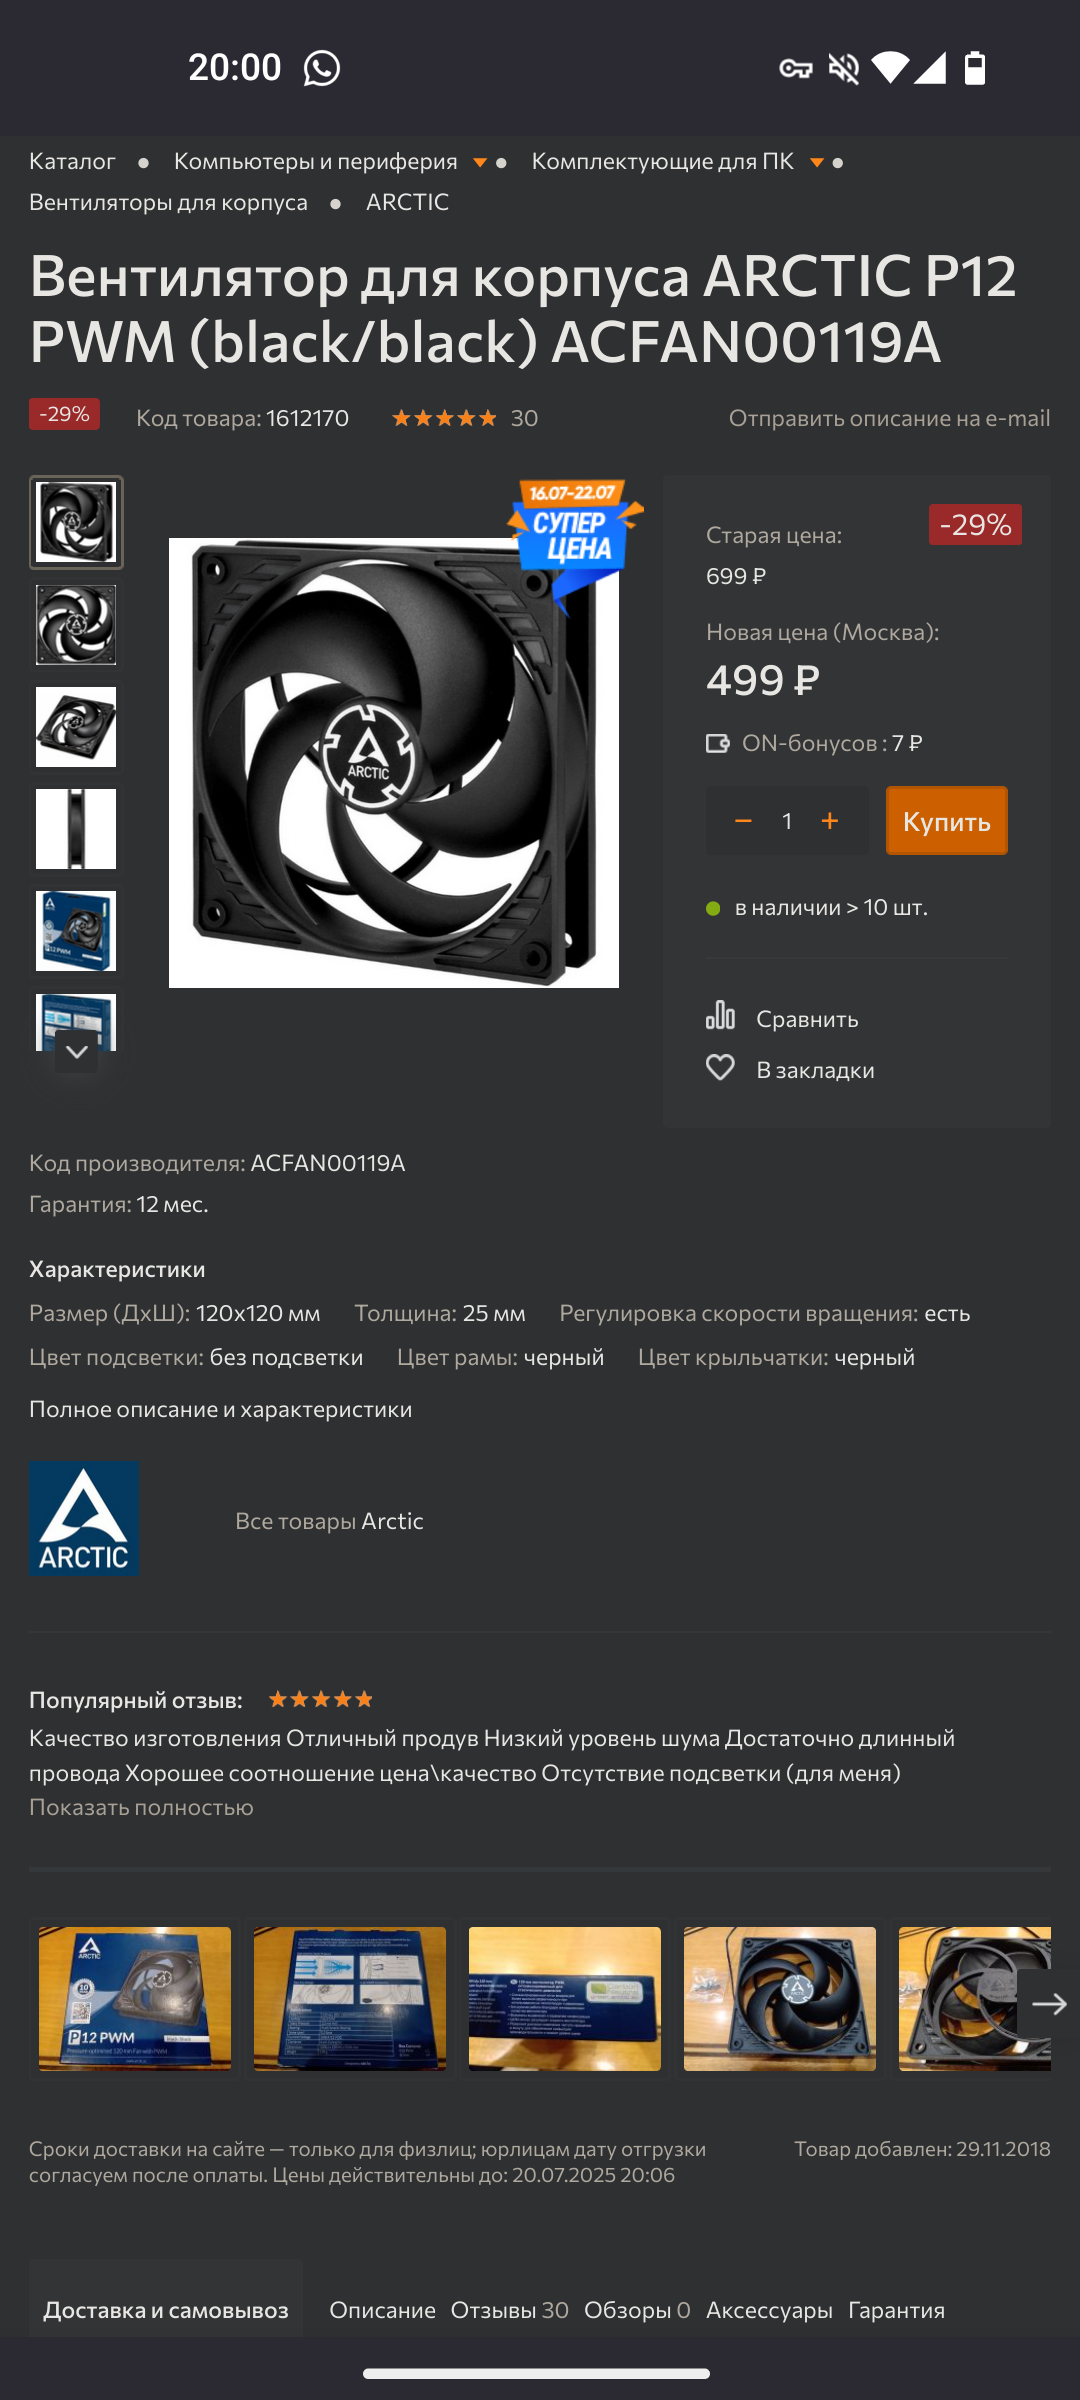Open Отправить описание на e-mail link

point(889,418)
